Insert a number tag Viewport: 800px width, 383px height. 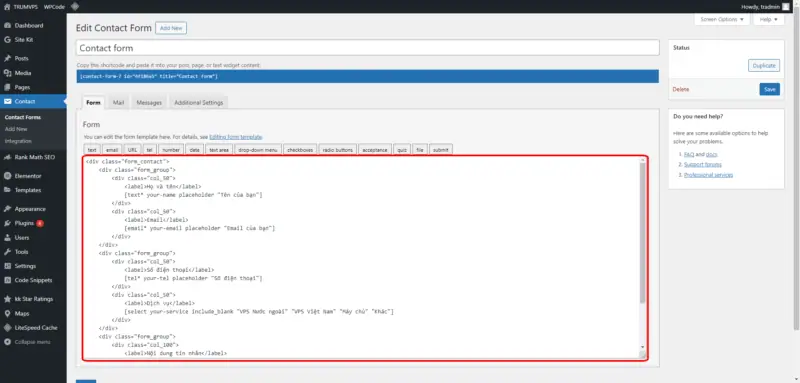click(171, 150)
